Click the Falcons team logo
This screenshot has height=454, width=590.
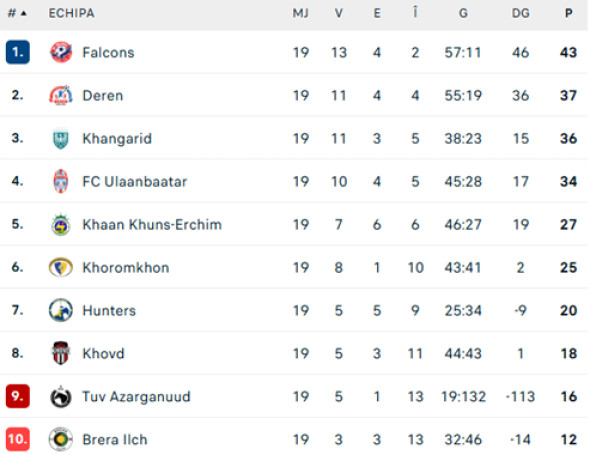[x=61, y=52]
